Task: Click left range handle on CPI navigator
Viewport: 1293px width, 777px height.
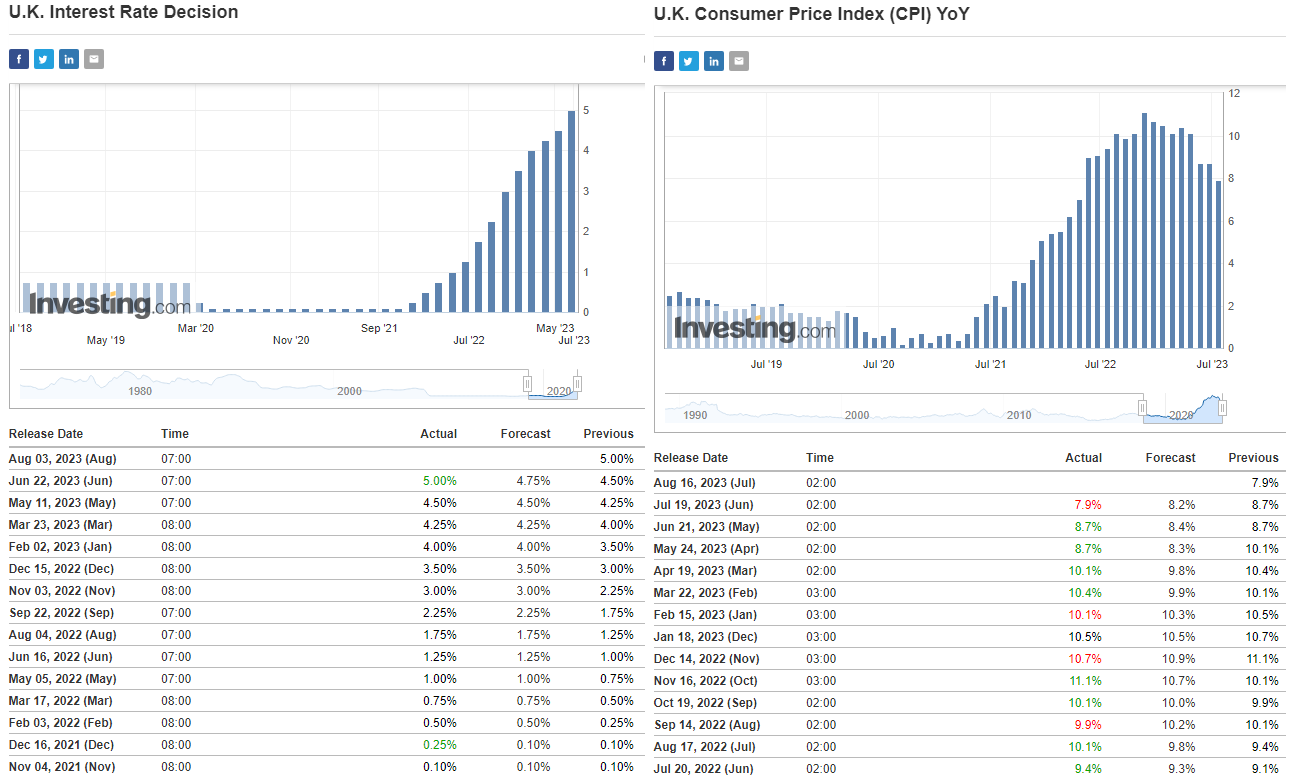Action: (1142, 408)
